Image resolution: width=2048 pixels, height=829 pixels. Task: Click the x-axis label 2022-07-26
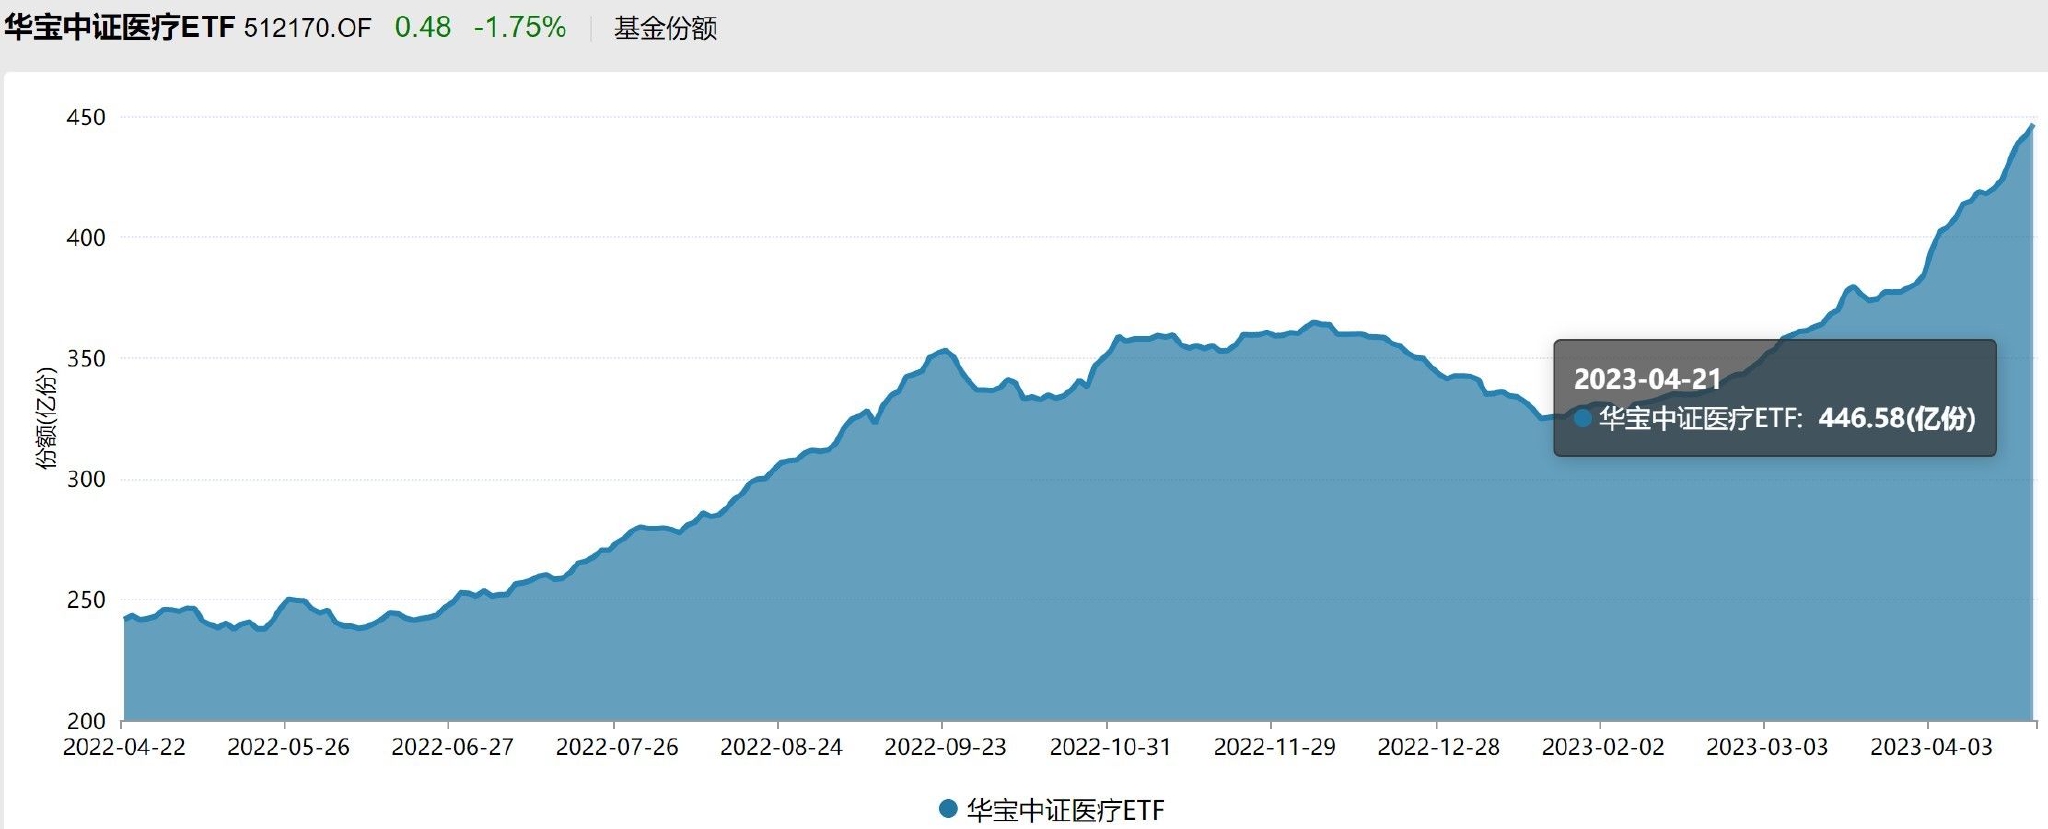coord(617,748)
